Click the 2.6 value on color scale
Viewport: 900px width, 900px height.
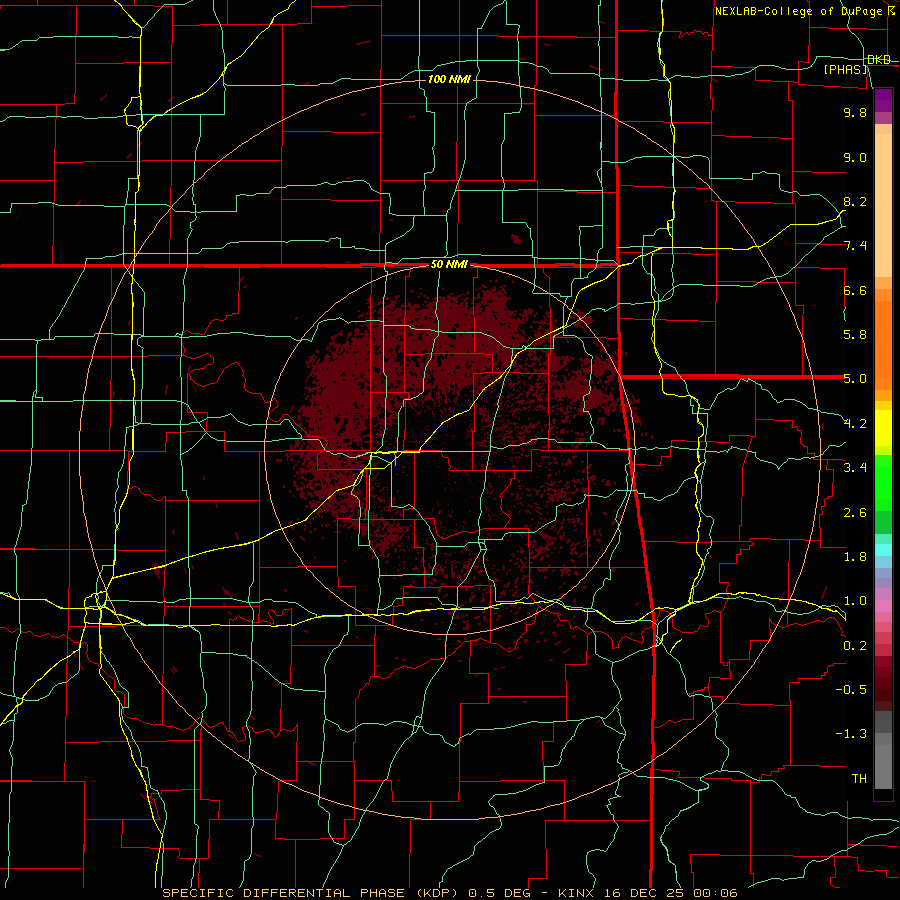(855, 513)
